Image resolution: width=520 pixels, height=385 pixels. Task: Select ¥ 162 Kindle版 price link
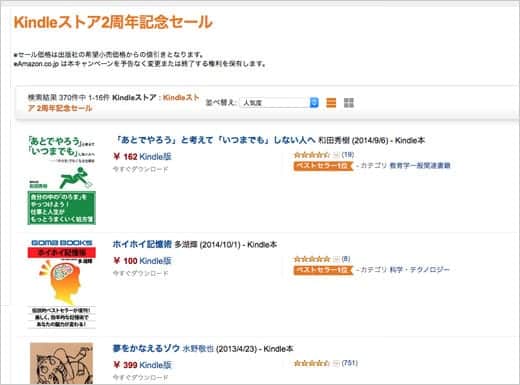click(142, 157)
